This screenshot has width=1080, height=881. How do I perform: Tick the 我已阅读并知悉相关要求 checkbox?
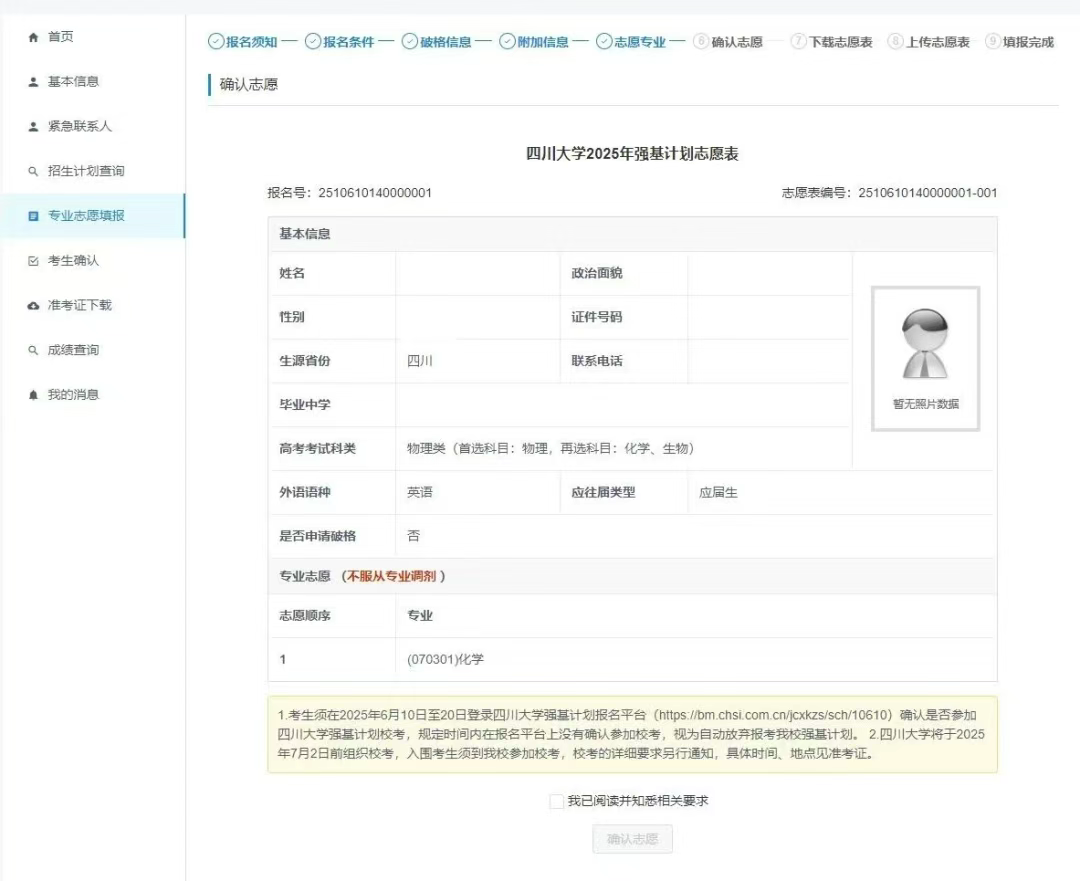pyautogui.click(x=557, y=801)
